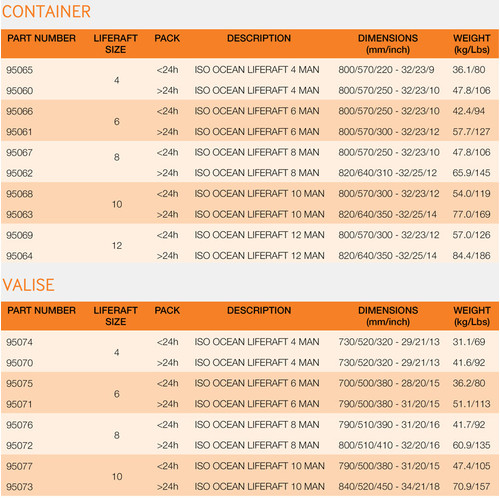This screenshot has height=500, width=500.
Task: Click the 57.7/127 weight value
Action: click(471, 132)
